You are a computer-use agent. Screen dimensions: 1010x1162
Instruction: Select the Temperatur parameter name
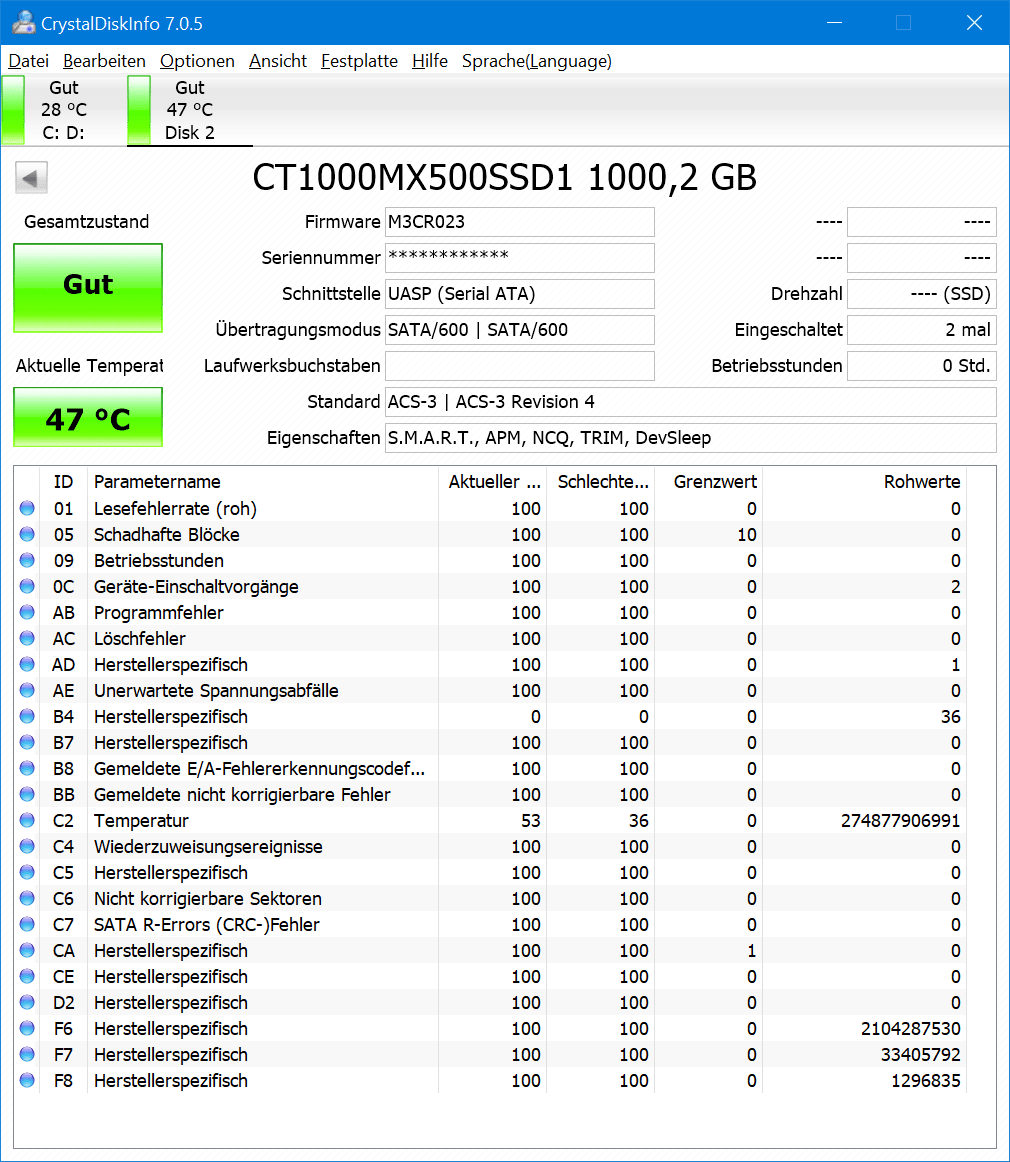pyautogui.click(x=141, y=820)
